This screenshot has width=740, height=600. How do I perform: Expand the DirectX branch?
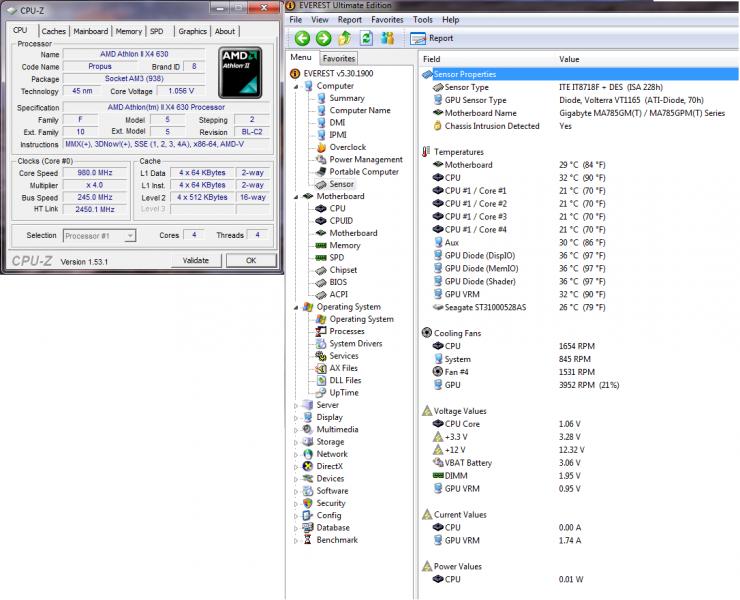296,467
